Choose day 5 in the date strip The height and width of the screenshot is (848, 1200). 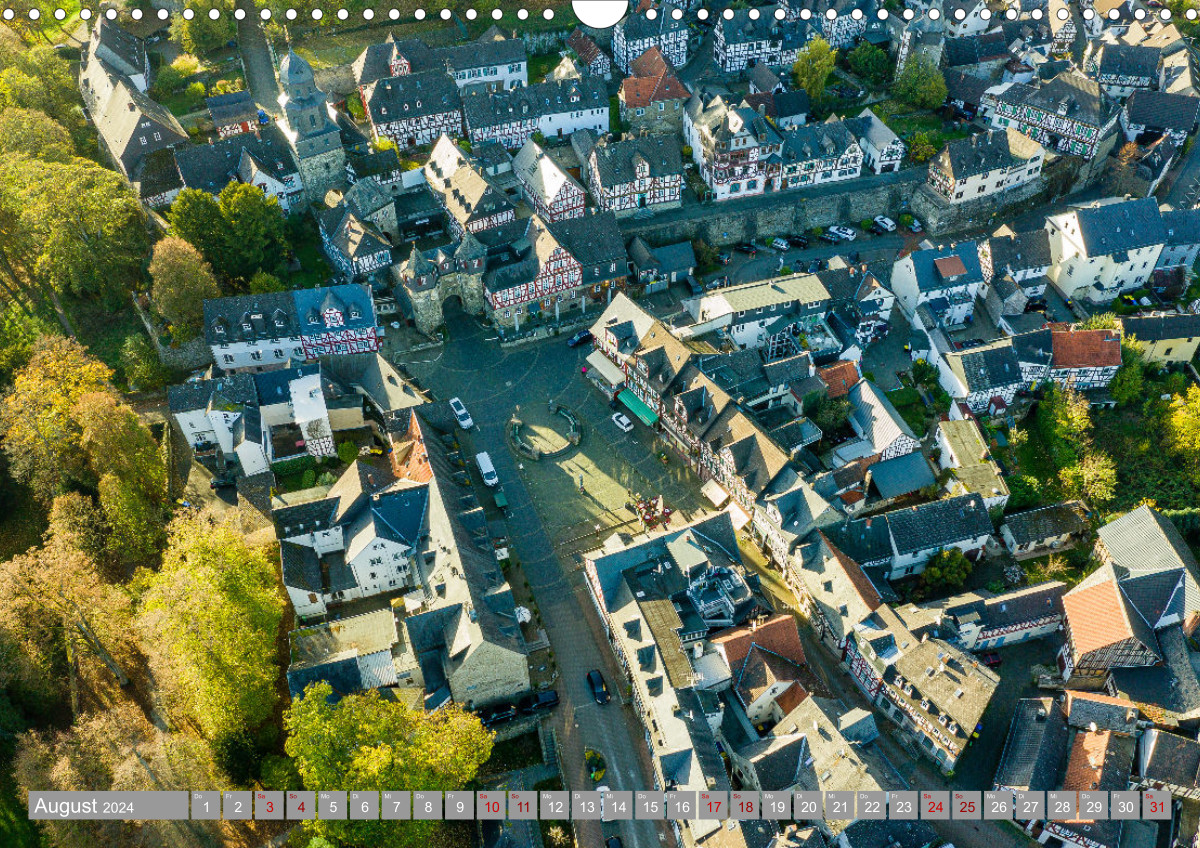click(332, 806)
